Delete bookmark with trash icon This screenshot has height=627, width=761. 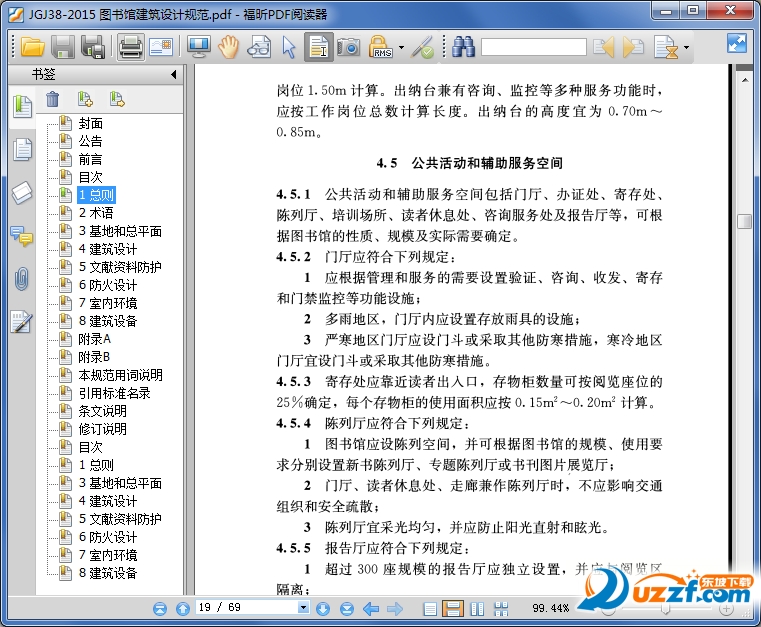point(52,99)
